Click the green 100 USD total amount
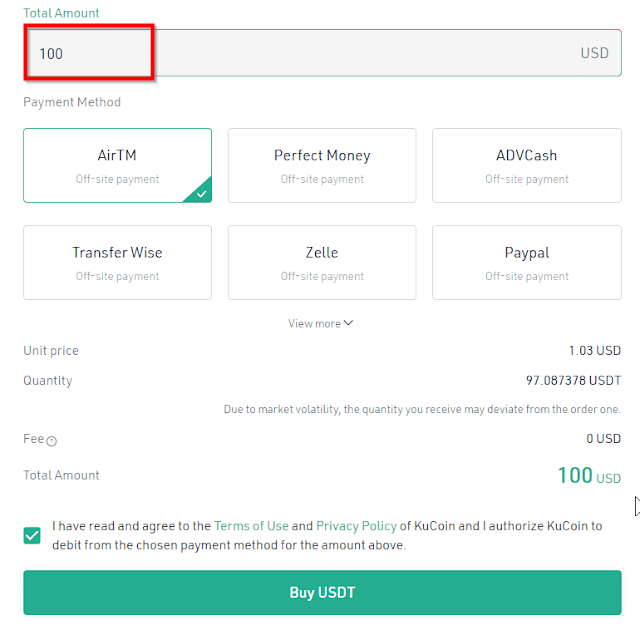640x630 pixels. (588, 476)
